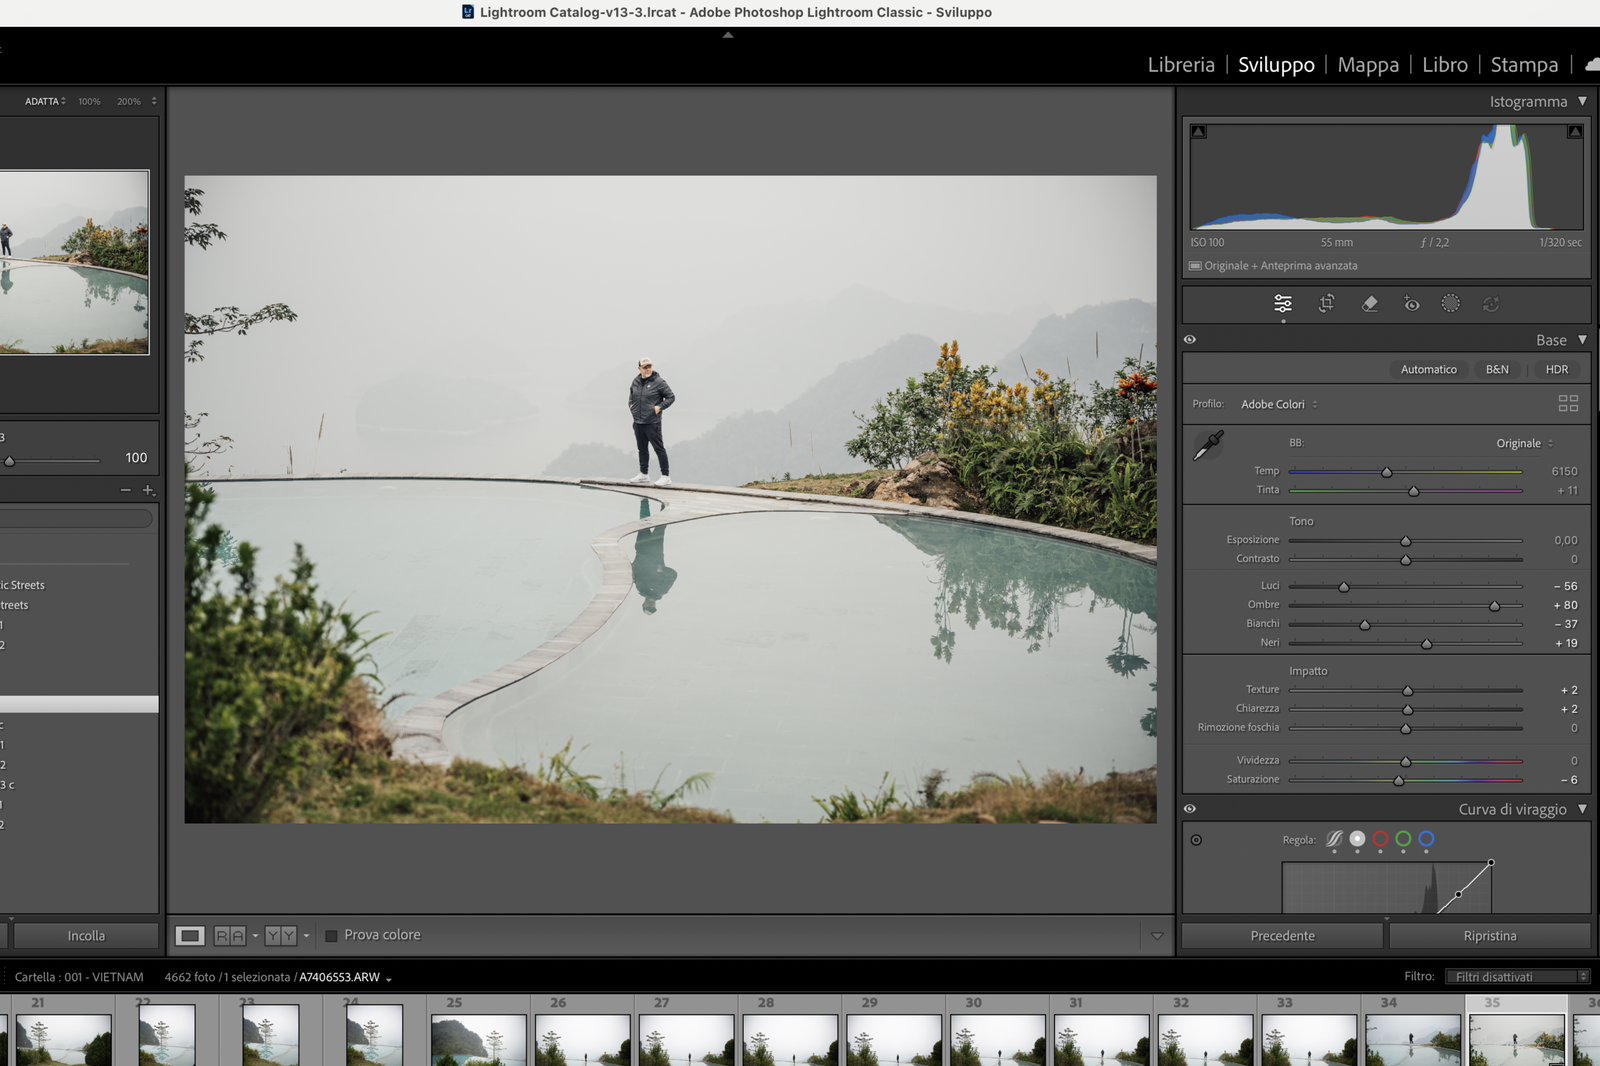
Task: Activate the Healing eraser tool
Action: click(1369, 304)
